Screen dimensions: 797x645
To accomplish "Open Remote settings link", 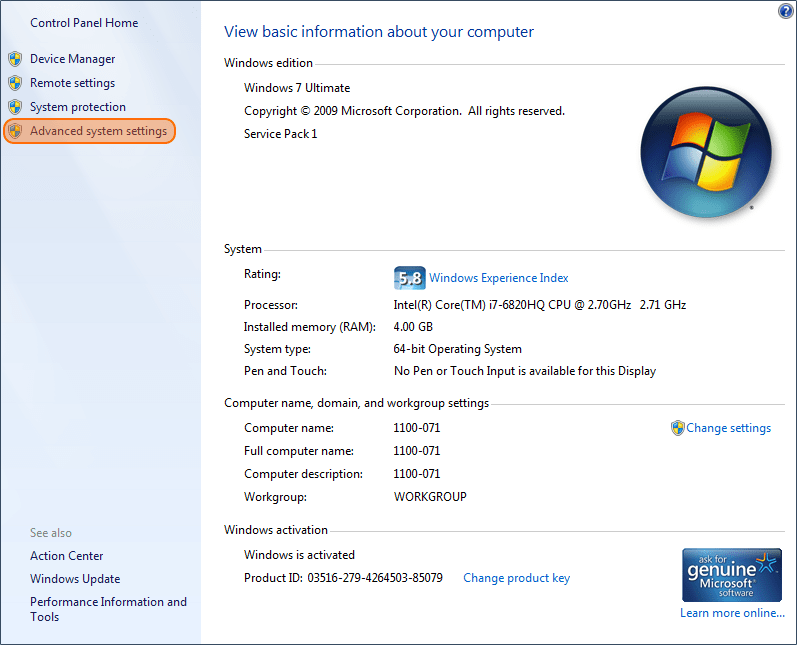I will coord(73,83).
